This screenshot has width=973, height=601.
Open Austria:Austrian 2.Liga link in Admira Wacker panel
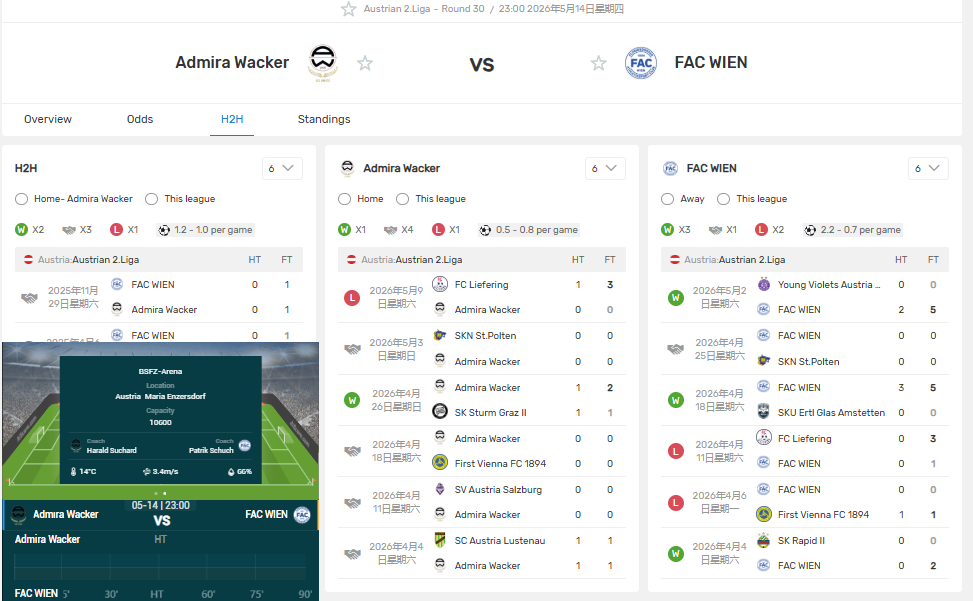point(411,260)
